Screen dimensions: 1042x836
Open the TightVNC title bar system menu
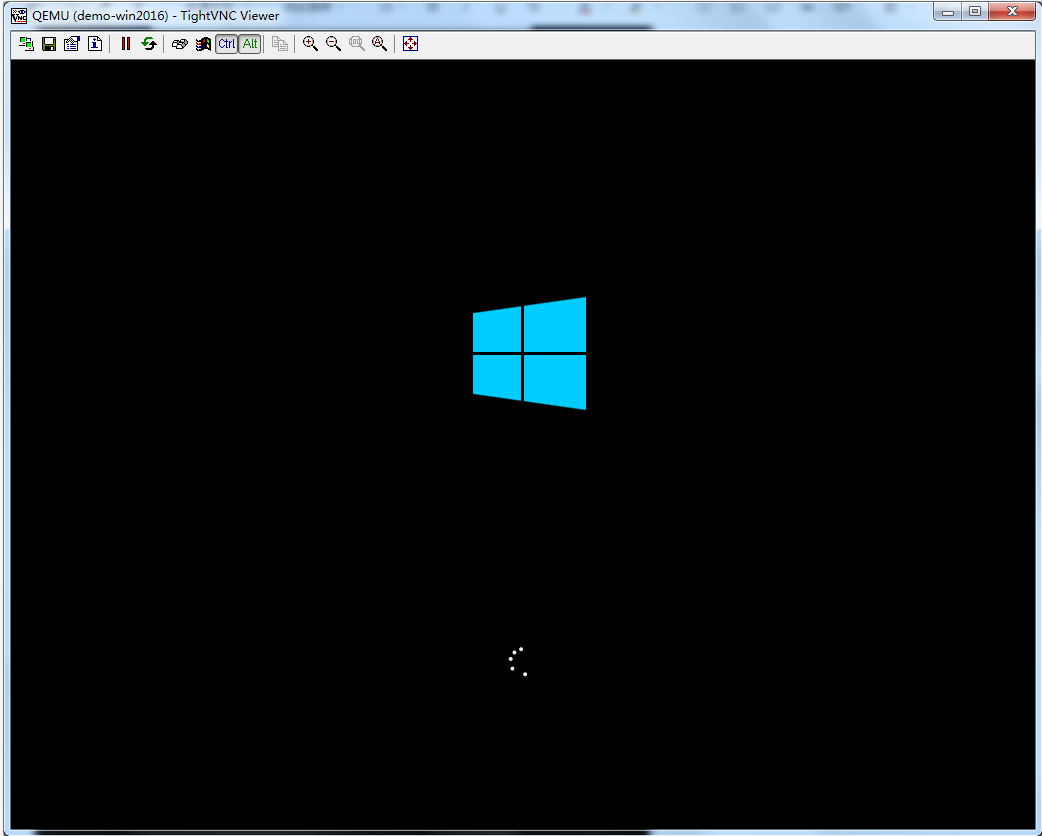(x=19, y=15)
